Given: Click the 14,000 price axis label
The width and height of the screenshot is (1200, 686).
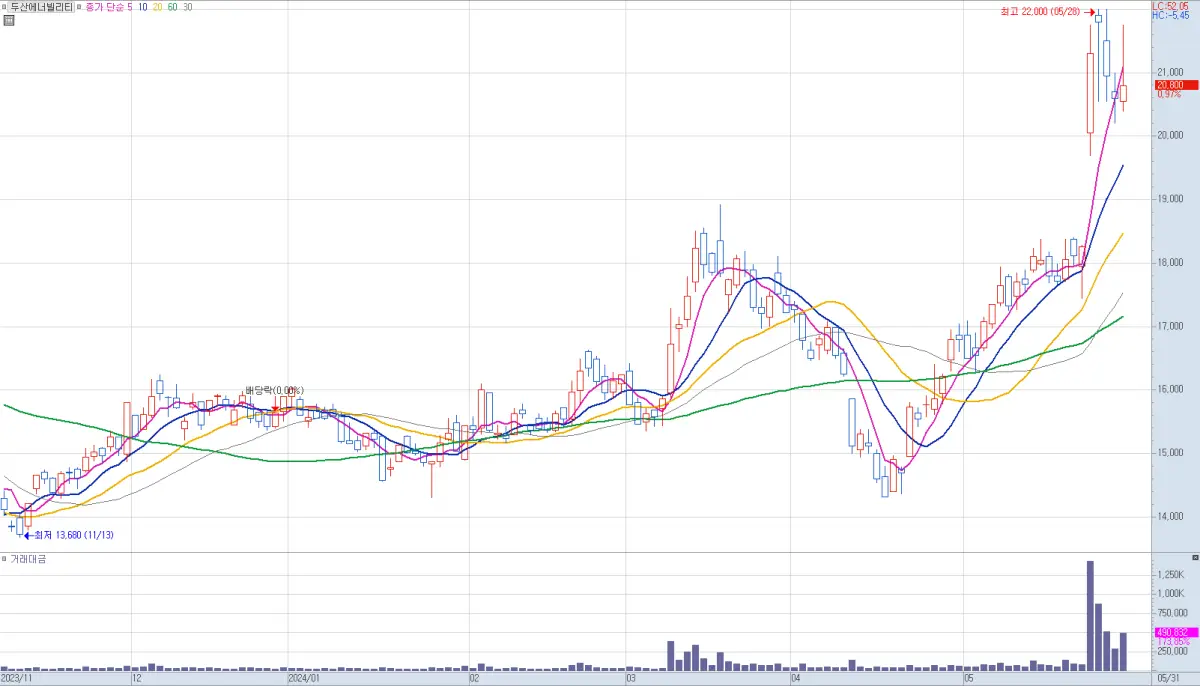Looking at the screenshot, I should pyautogui.click(x=1171, y=517).
